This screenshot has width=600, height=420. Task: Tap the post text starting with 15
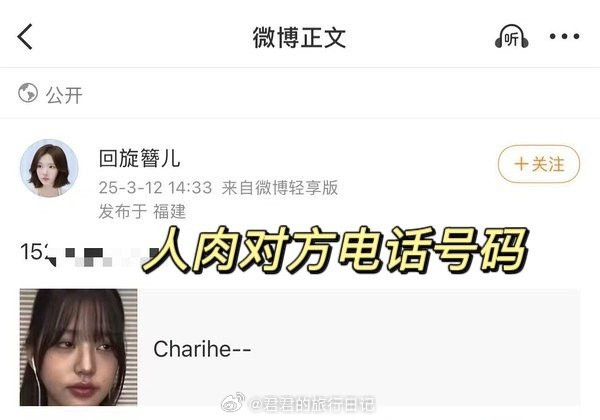click(x=33, y=252)
